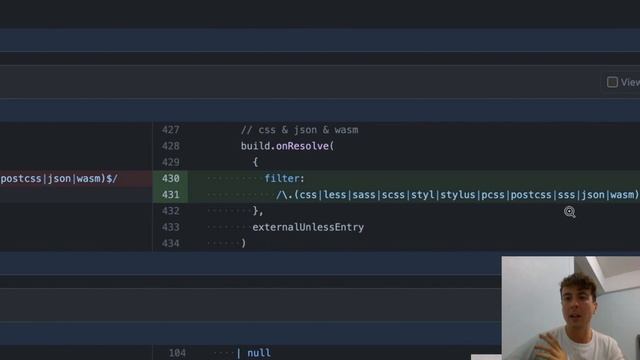Tick the Viewed checkbox for this file
This screenshot has height=360, width=640.
pyautogui.click(x=612, y=82)
